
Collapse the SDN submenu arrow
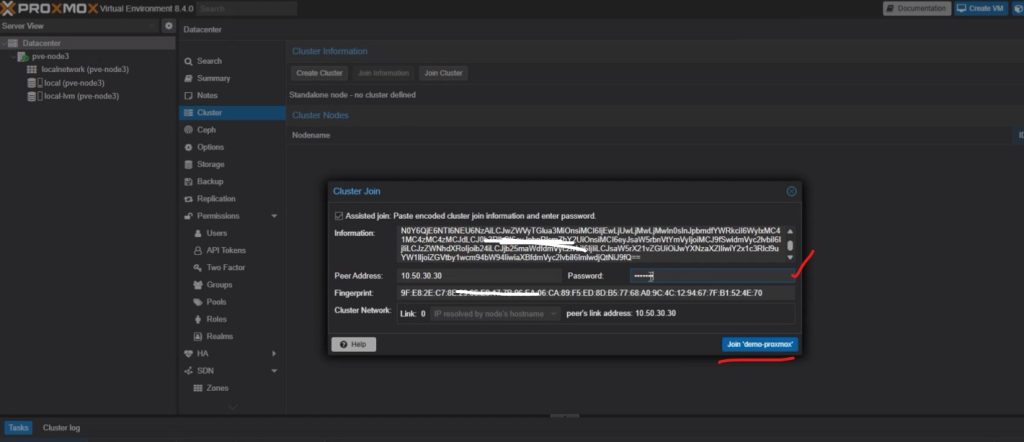274,371
